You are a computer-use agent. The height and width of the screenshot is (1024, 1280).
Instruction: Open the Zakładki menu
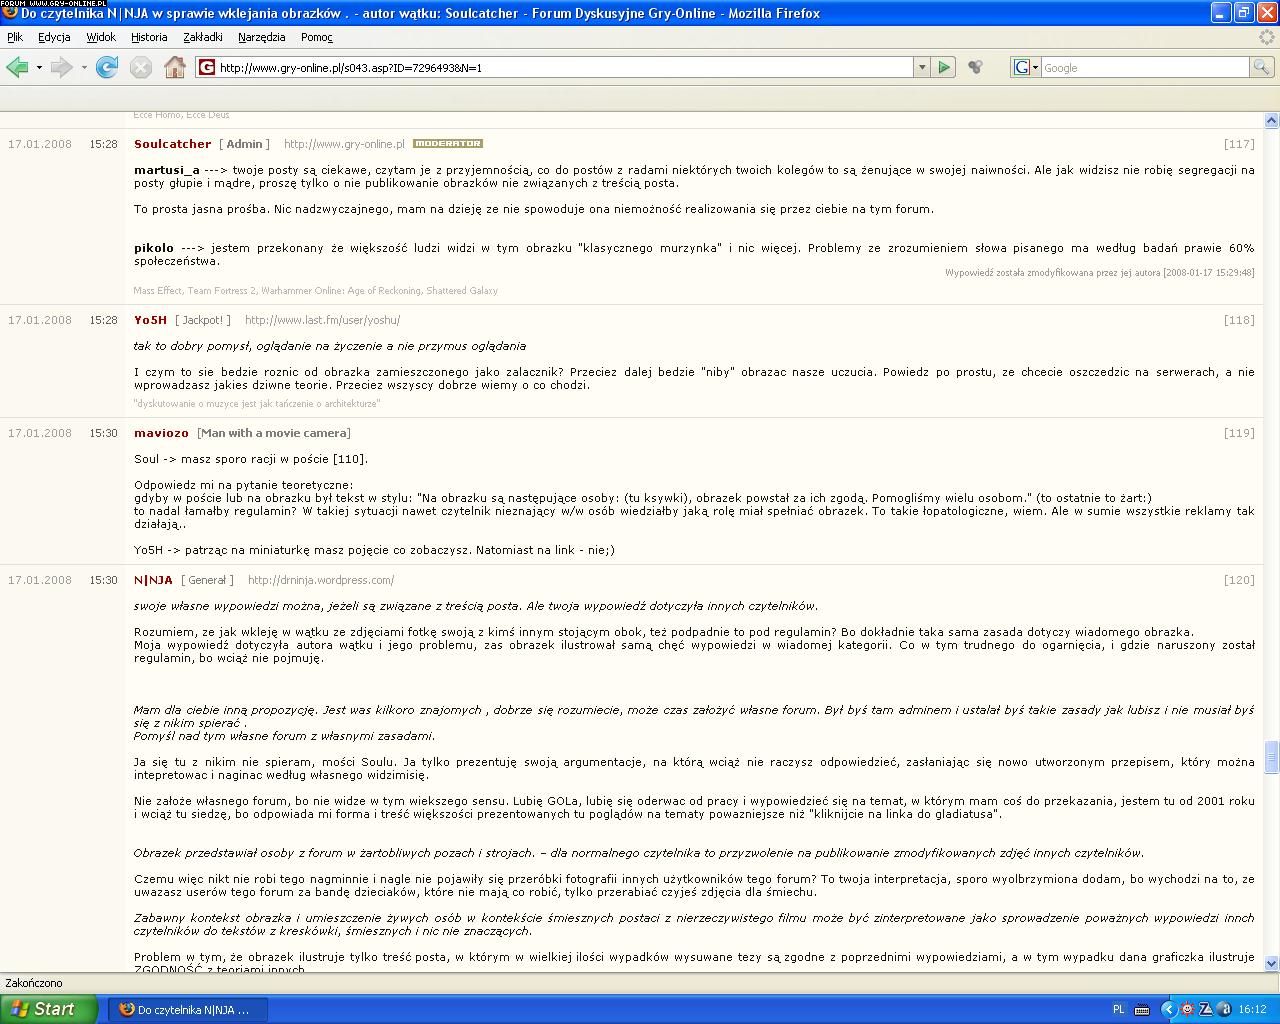(x=203, y=37)
